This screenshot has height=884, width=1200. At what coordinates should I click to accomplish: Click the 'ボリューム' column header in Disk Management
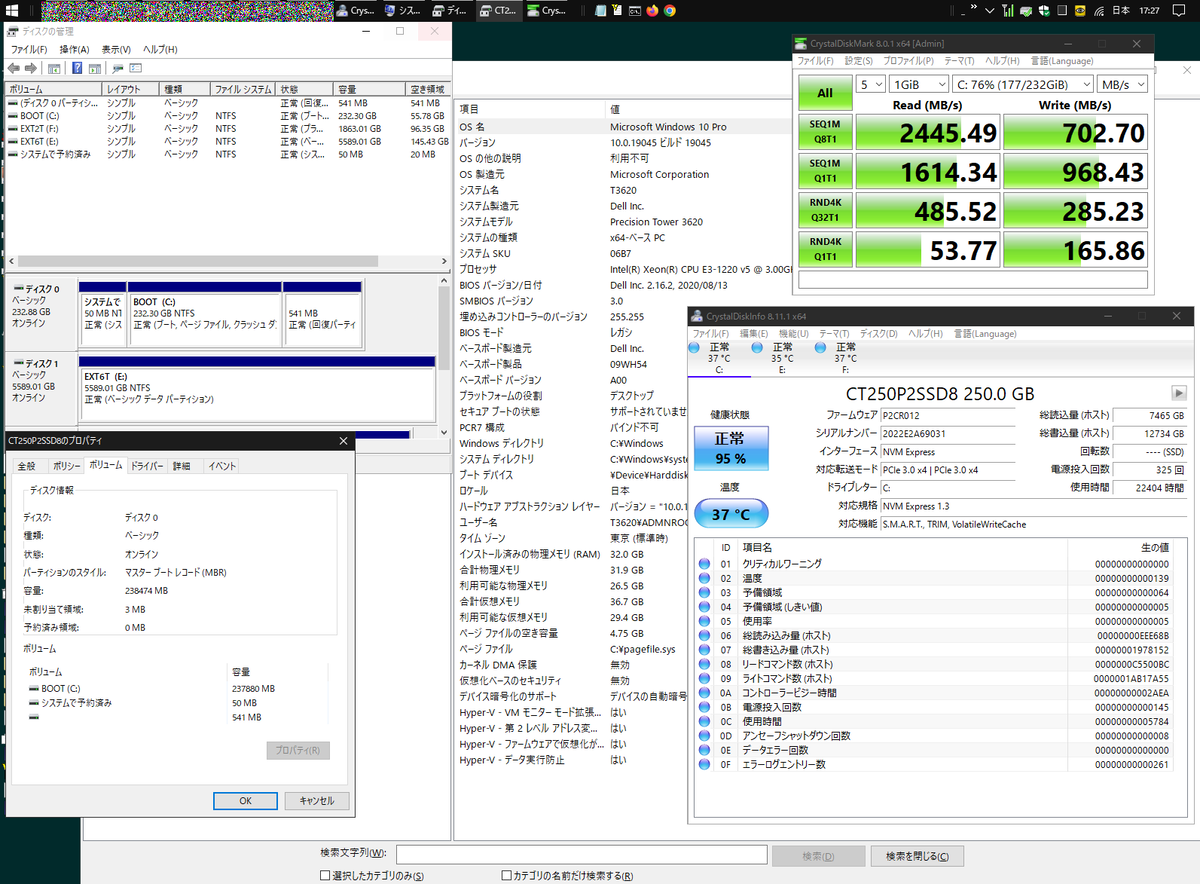tap(54, 89)
